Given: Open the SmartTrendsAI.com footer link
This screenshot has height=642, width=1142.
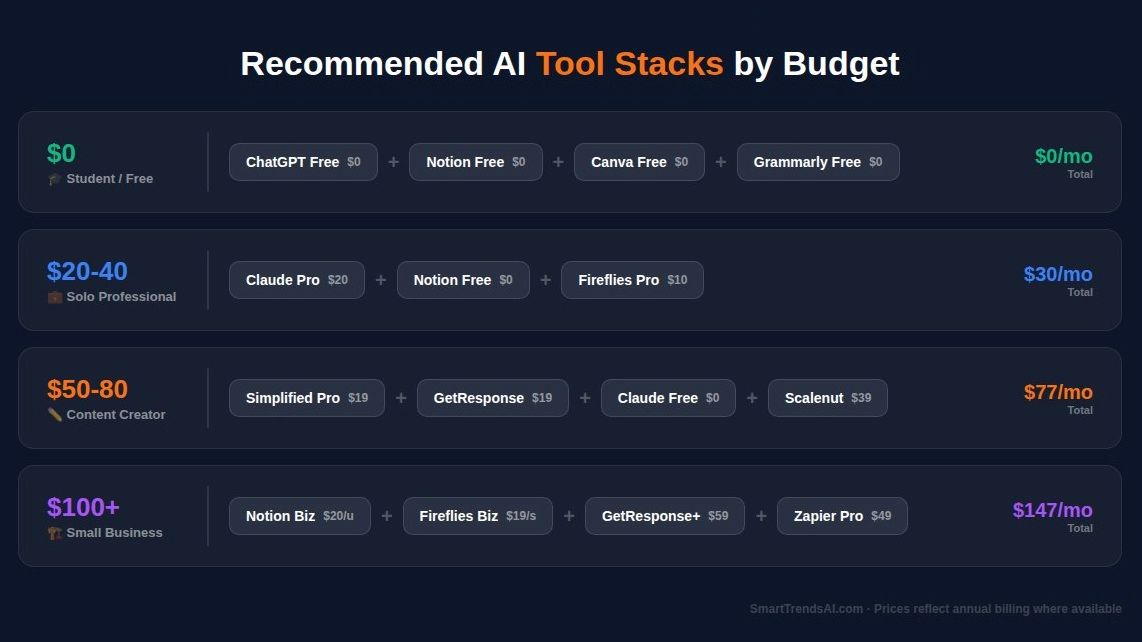Looking at the screenshot, I should (x=806, y=609).
